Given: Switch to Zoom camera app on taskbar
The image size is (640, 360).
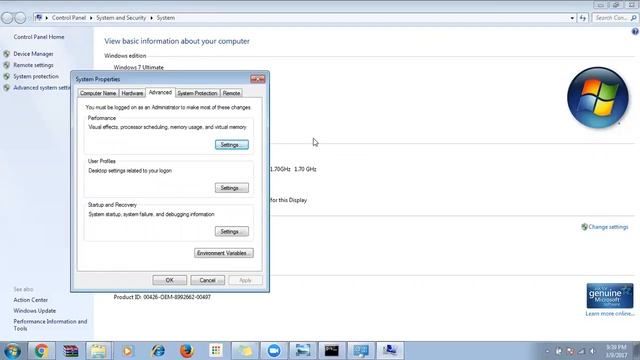Looking at the screenshot, I should pyautogui.click(x=274, y=351).
